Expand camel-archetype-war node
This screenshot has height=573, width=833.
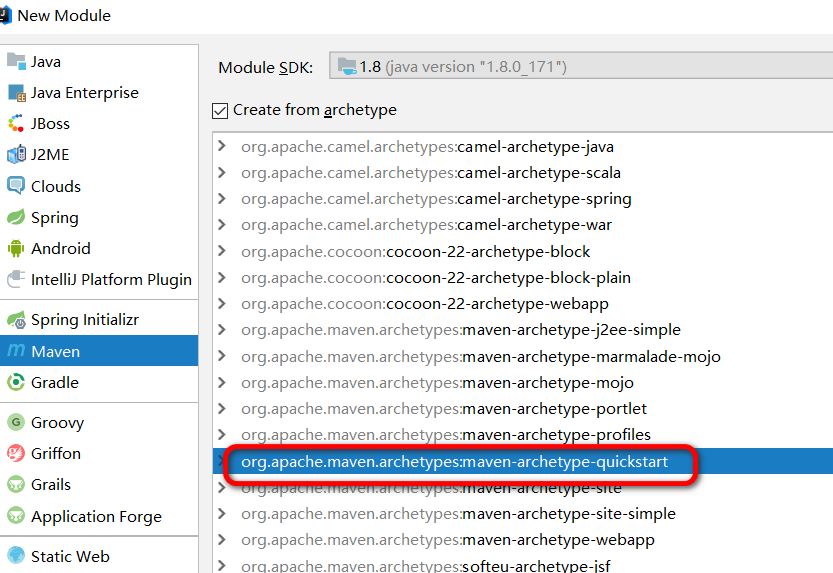222,225
